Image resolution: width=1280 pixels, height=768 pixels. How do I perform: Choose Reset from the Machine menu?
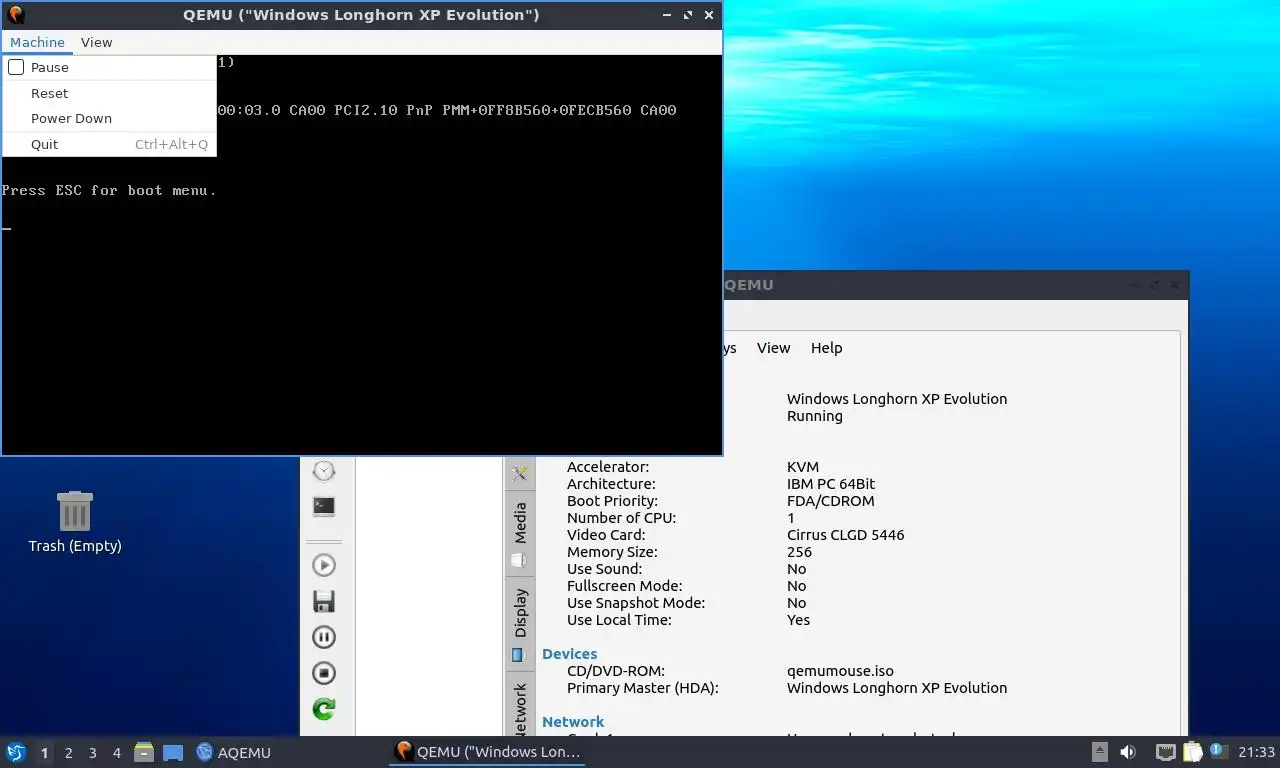(x=109, y=93)
